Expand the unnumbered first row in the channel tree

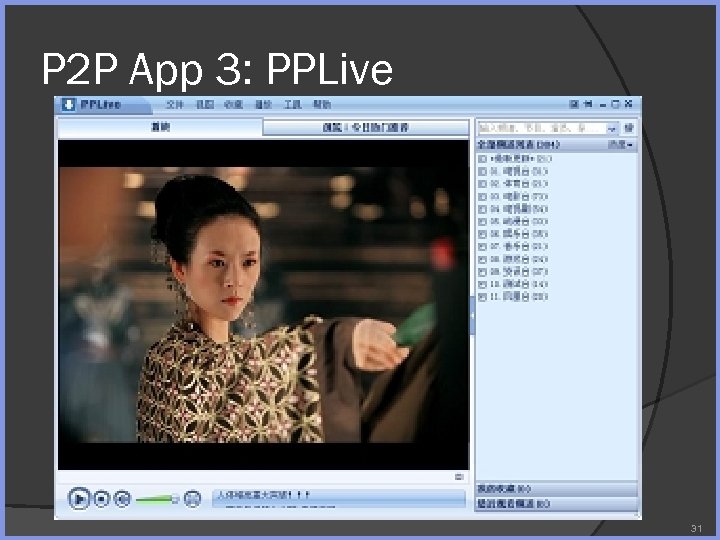pyautogui.click(x=482, y=159)
